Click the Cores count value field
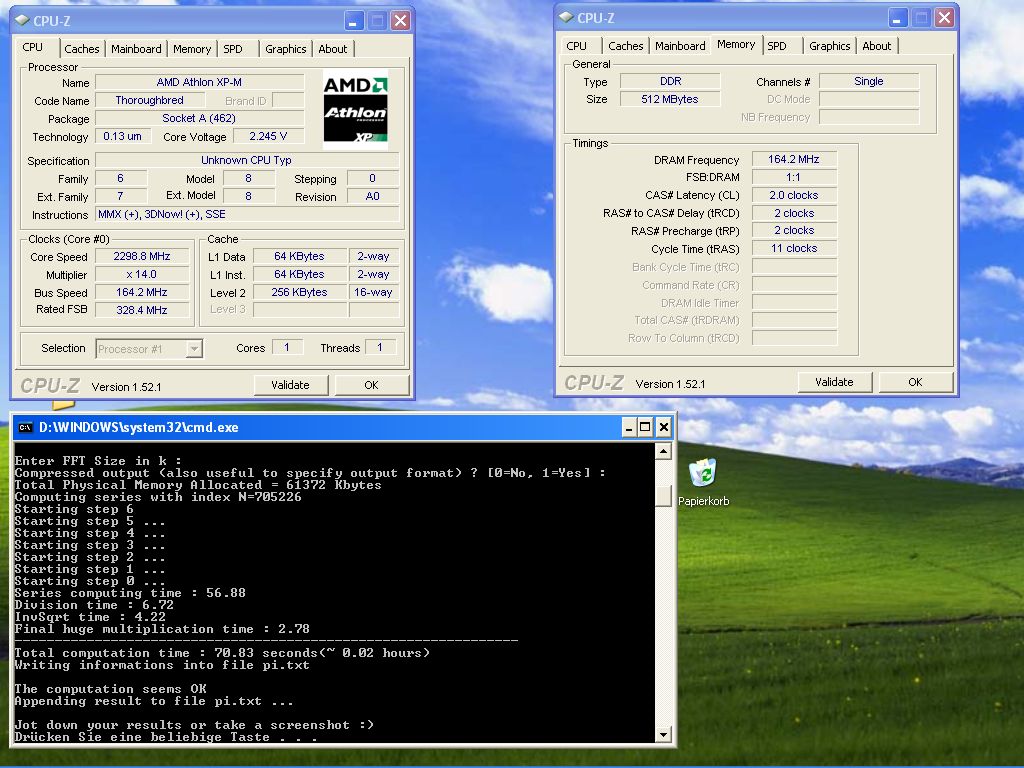1024x768 pixels. pyautogui.click(x=287, y=347)
